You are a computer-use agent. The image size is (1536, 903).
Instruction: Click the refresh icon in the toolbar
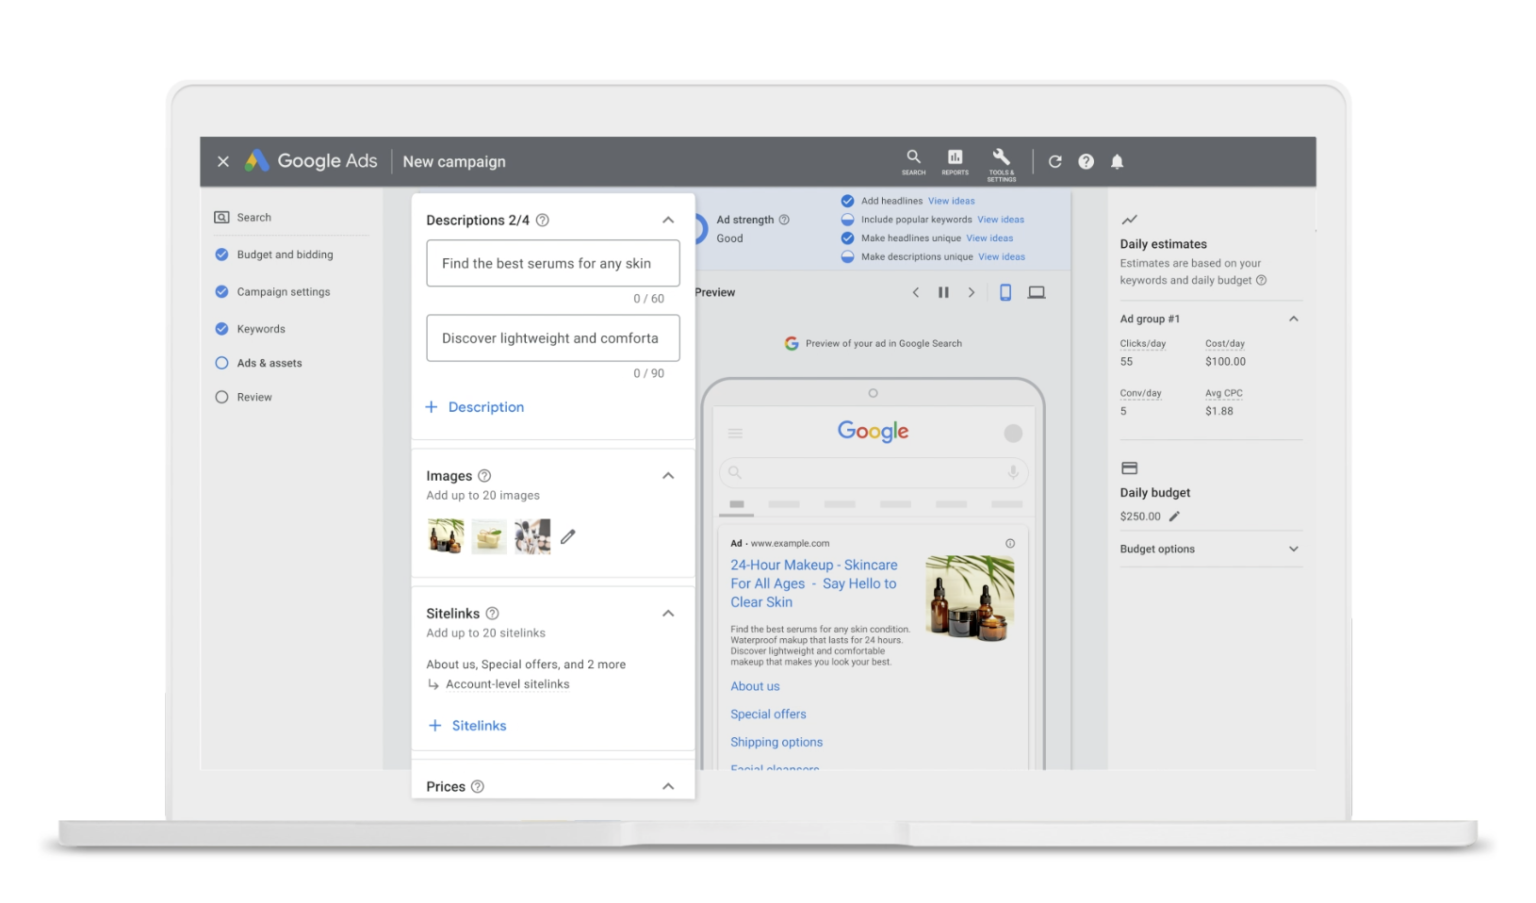pos(1054,161)
